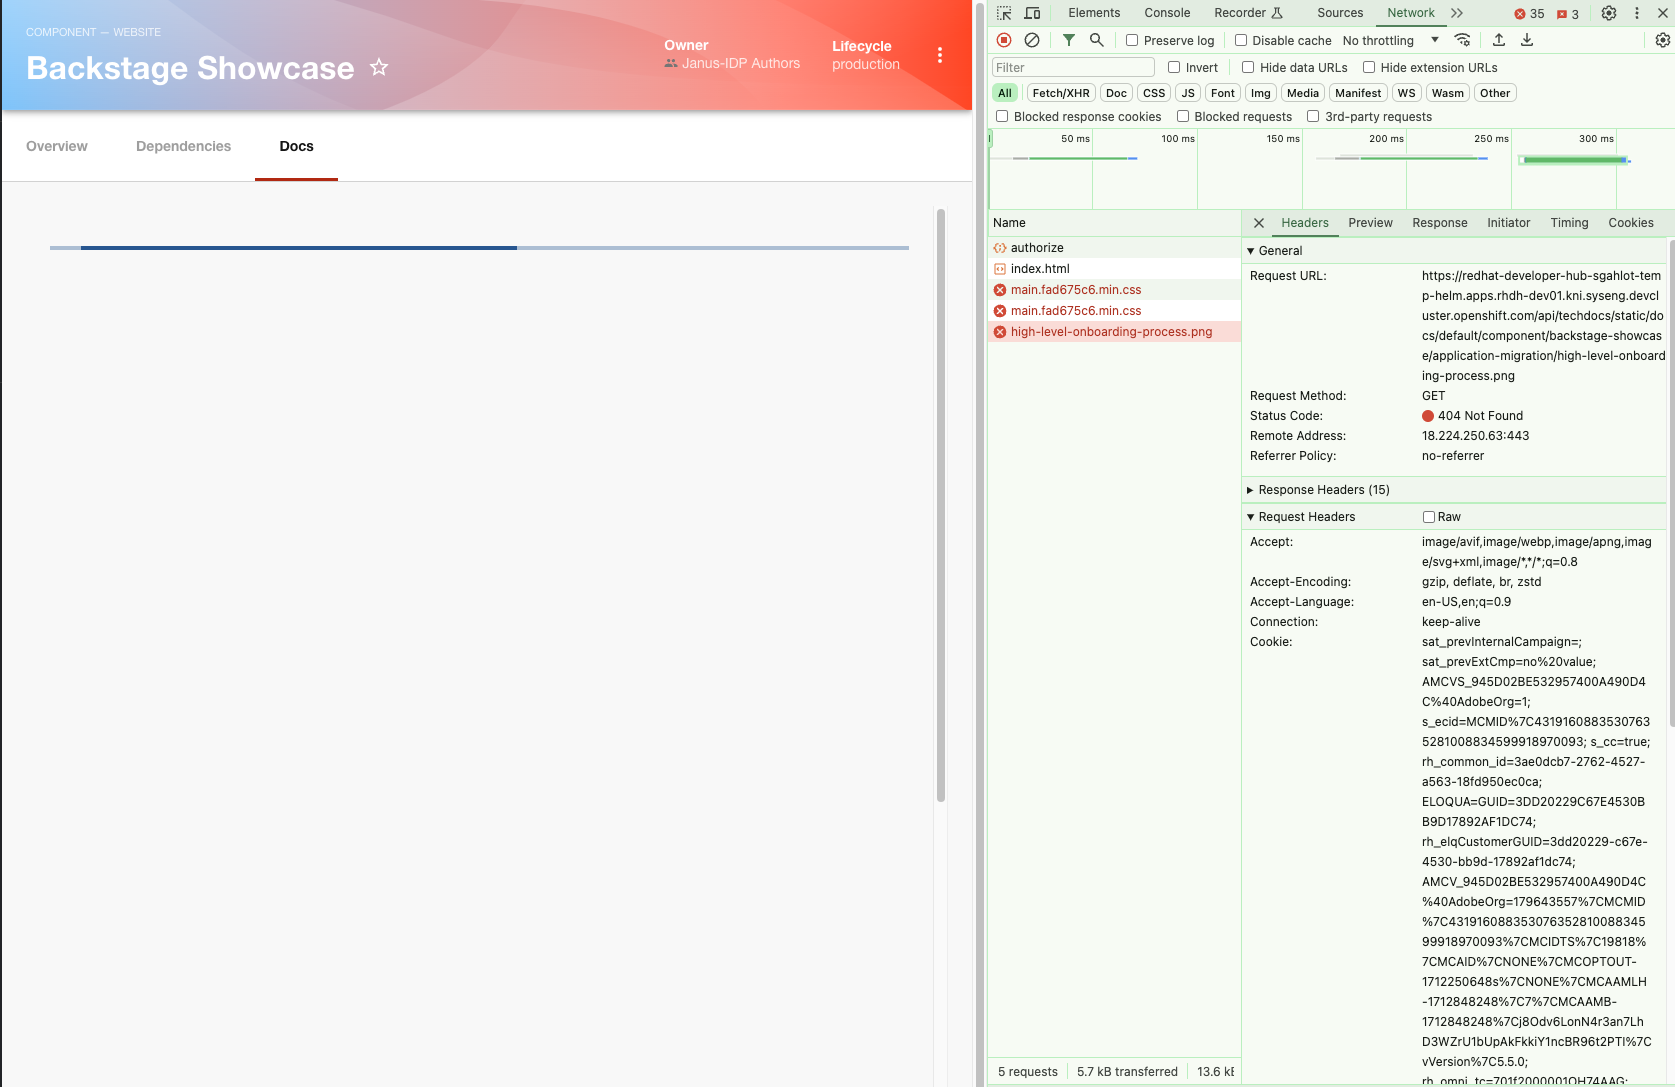The height and width of the screenshot is (1087, 1675).
Task: Select the authorize request row
Action: [1114, 248]
